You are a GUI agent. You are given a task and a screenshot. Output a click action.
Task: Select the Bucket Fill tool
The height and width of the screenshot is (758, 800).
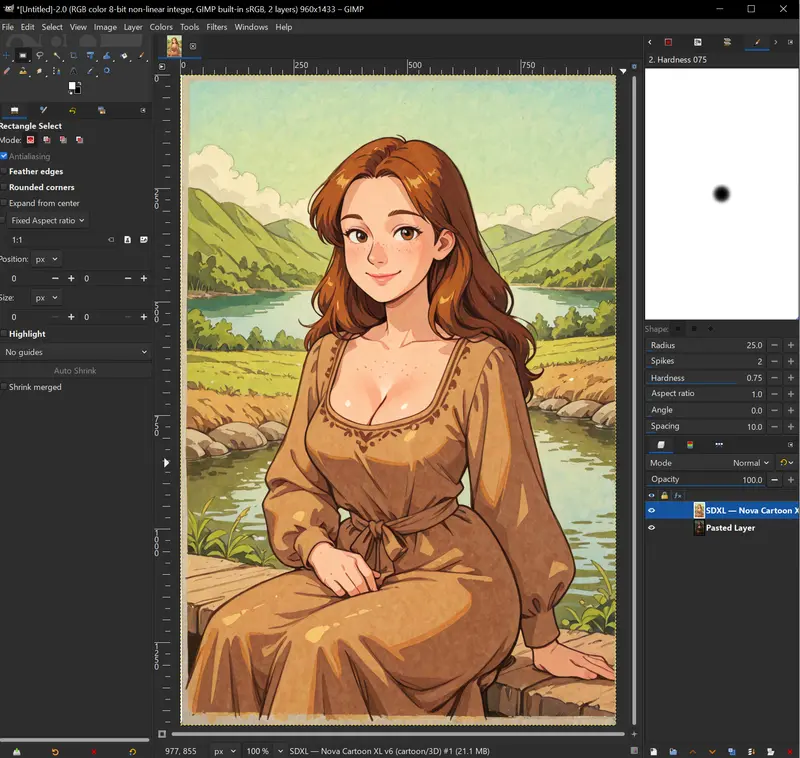pyautogui.click(x=124, y=56)
